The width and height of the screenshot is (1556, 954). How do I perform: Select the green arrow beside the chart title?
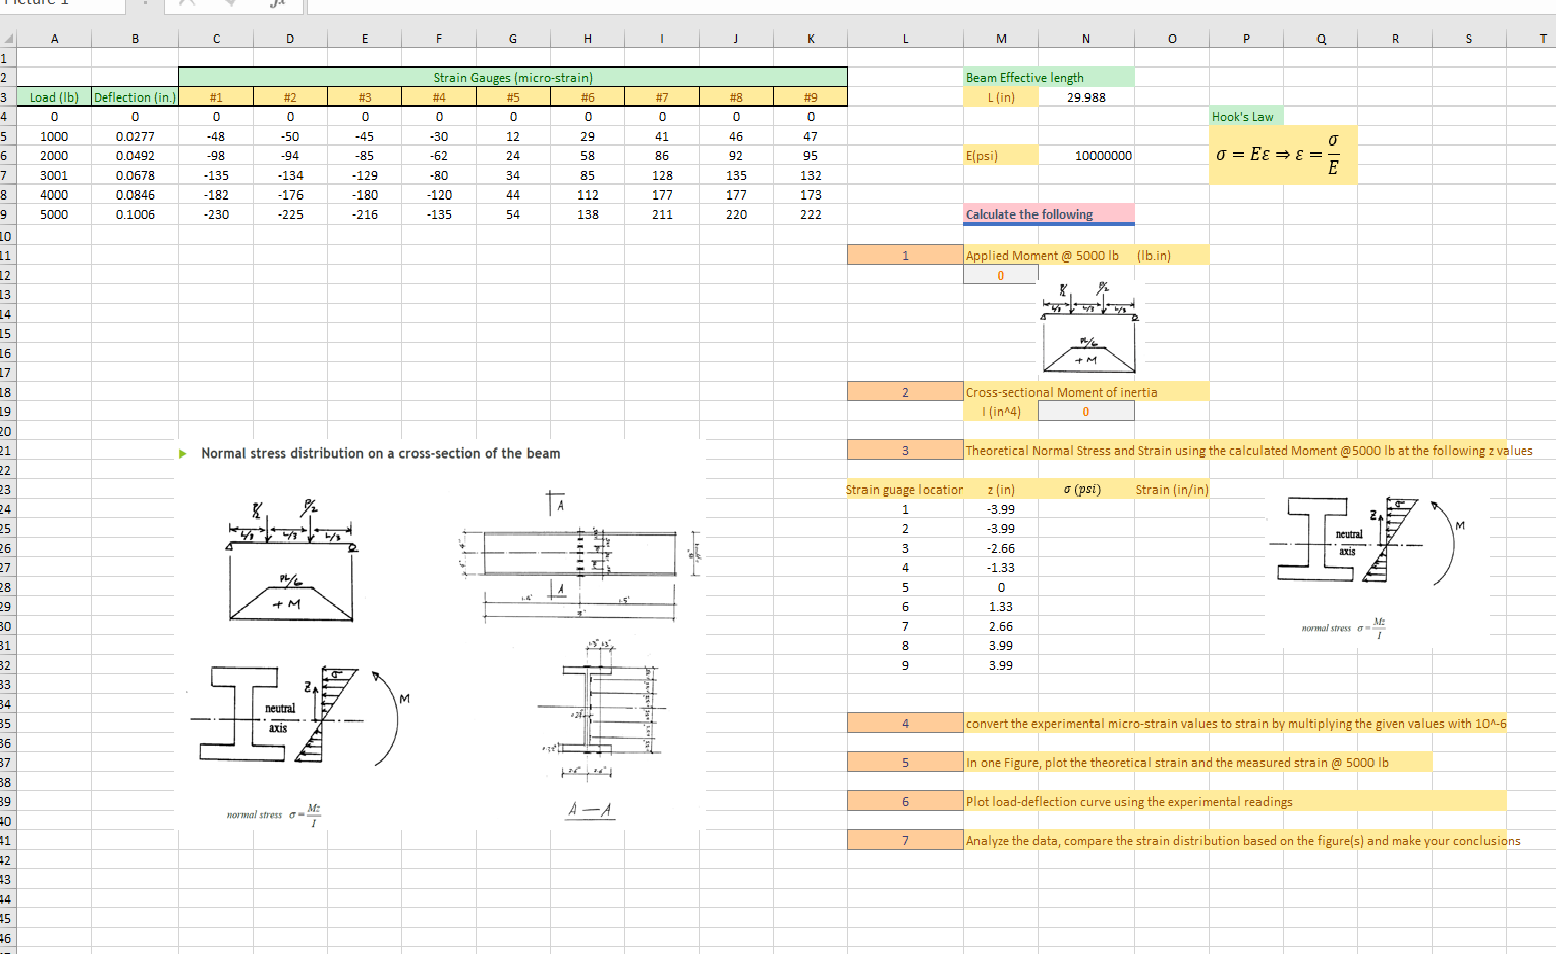click(182, 453)
